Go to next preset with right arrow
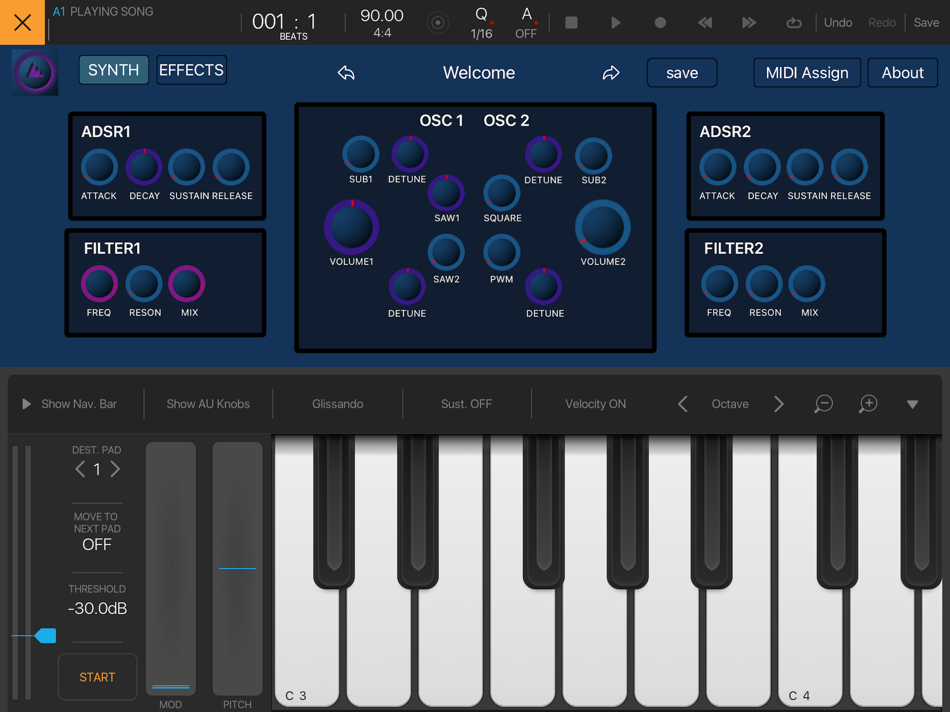Image resolution: width=950 pixels, height=712 pixels. (611, 73)
